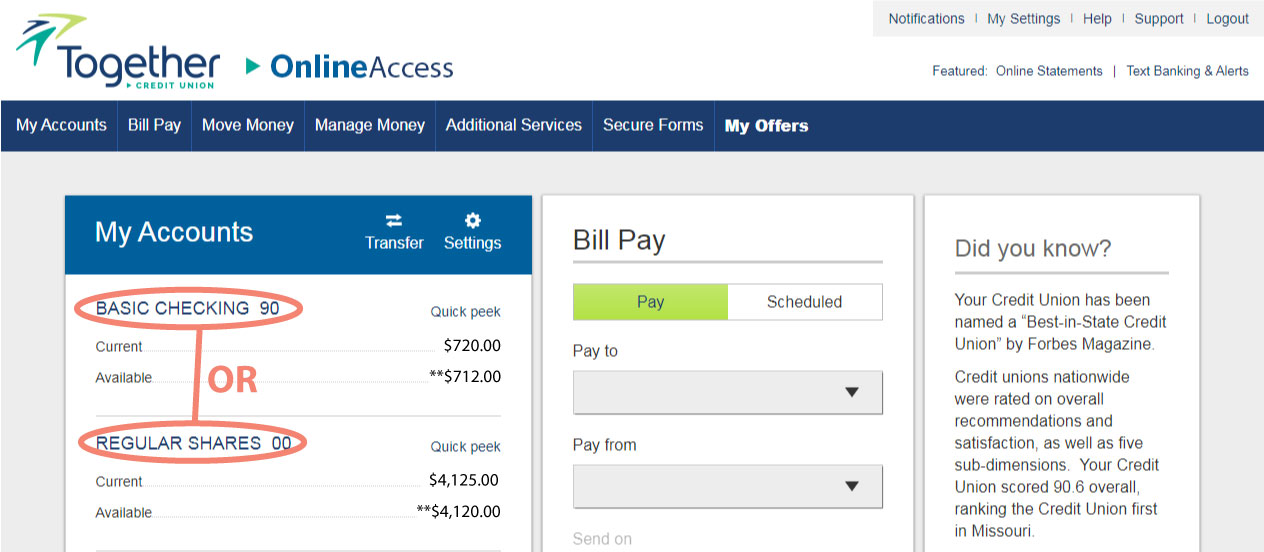Open the Move Money menu

click(x=248, y=126)
